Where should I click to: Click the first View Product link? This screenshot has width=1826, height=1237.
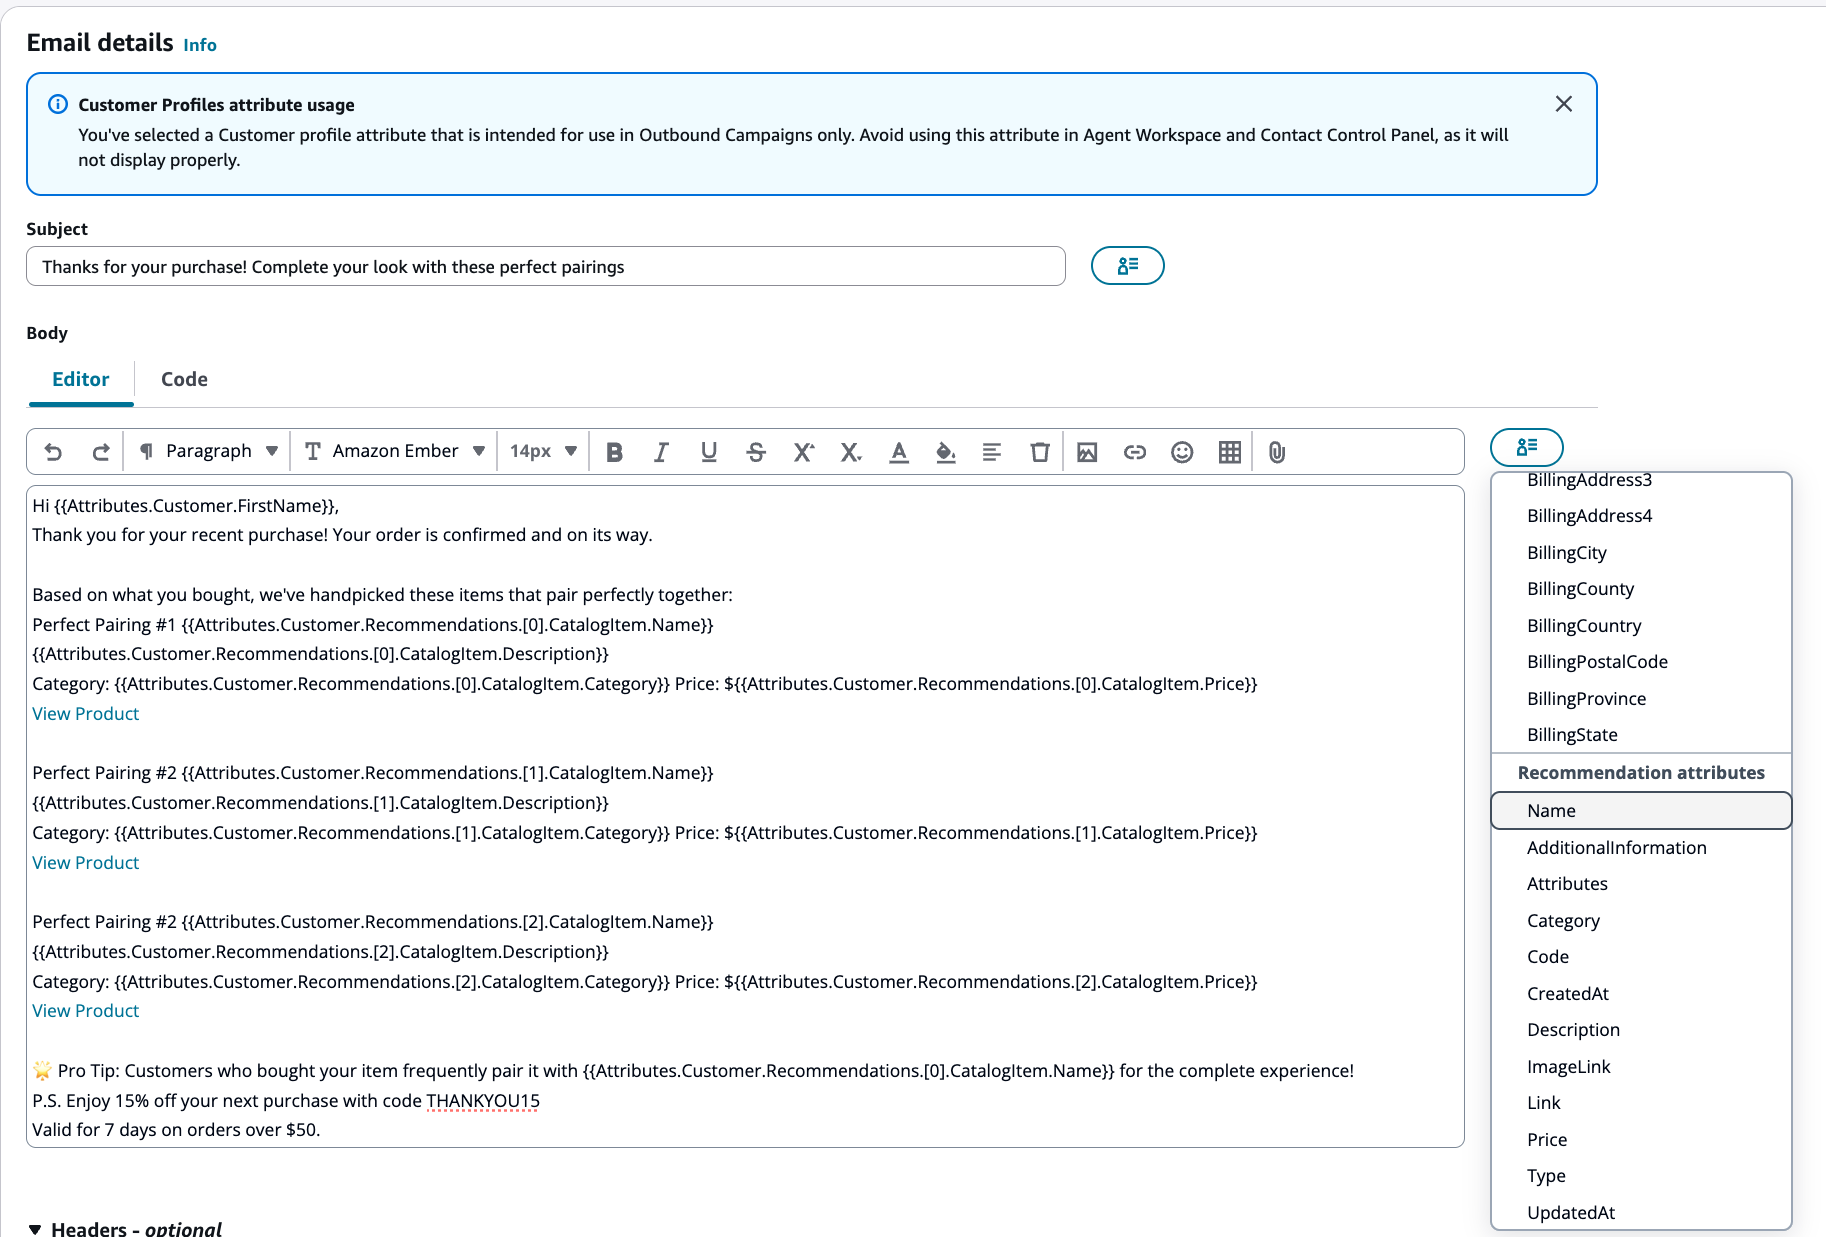point(85,713)
